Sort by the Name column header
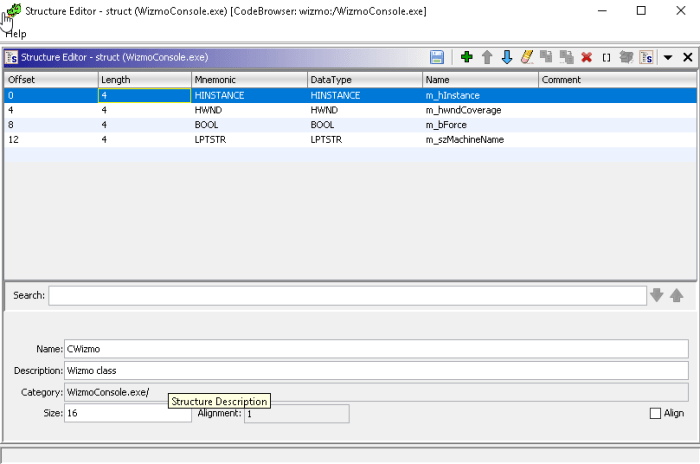The height and width of the screenshot is (464, 700). tap(480, 80)
